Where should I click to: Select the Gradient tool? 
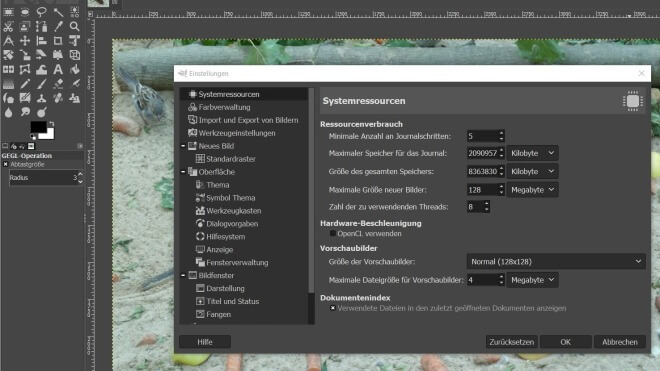pos(8,84)
